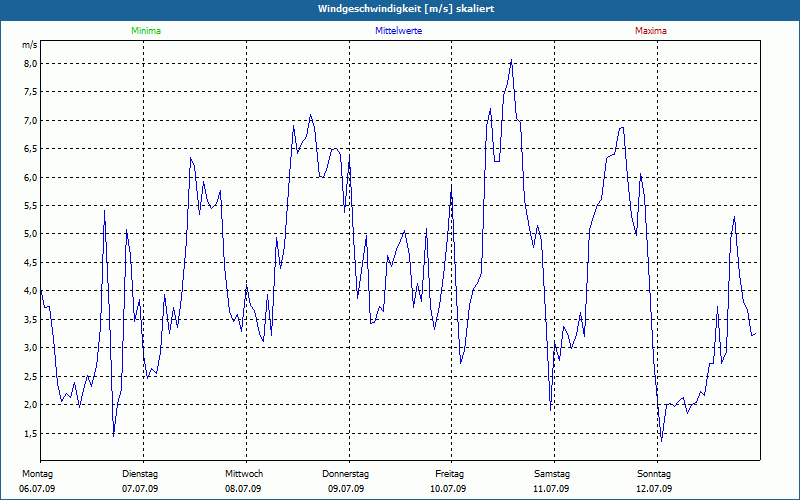
Task: Click the Samstag day label
Action: [x=552, y=474]
